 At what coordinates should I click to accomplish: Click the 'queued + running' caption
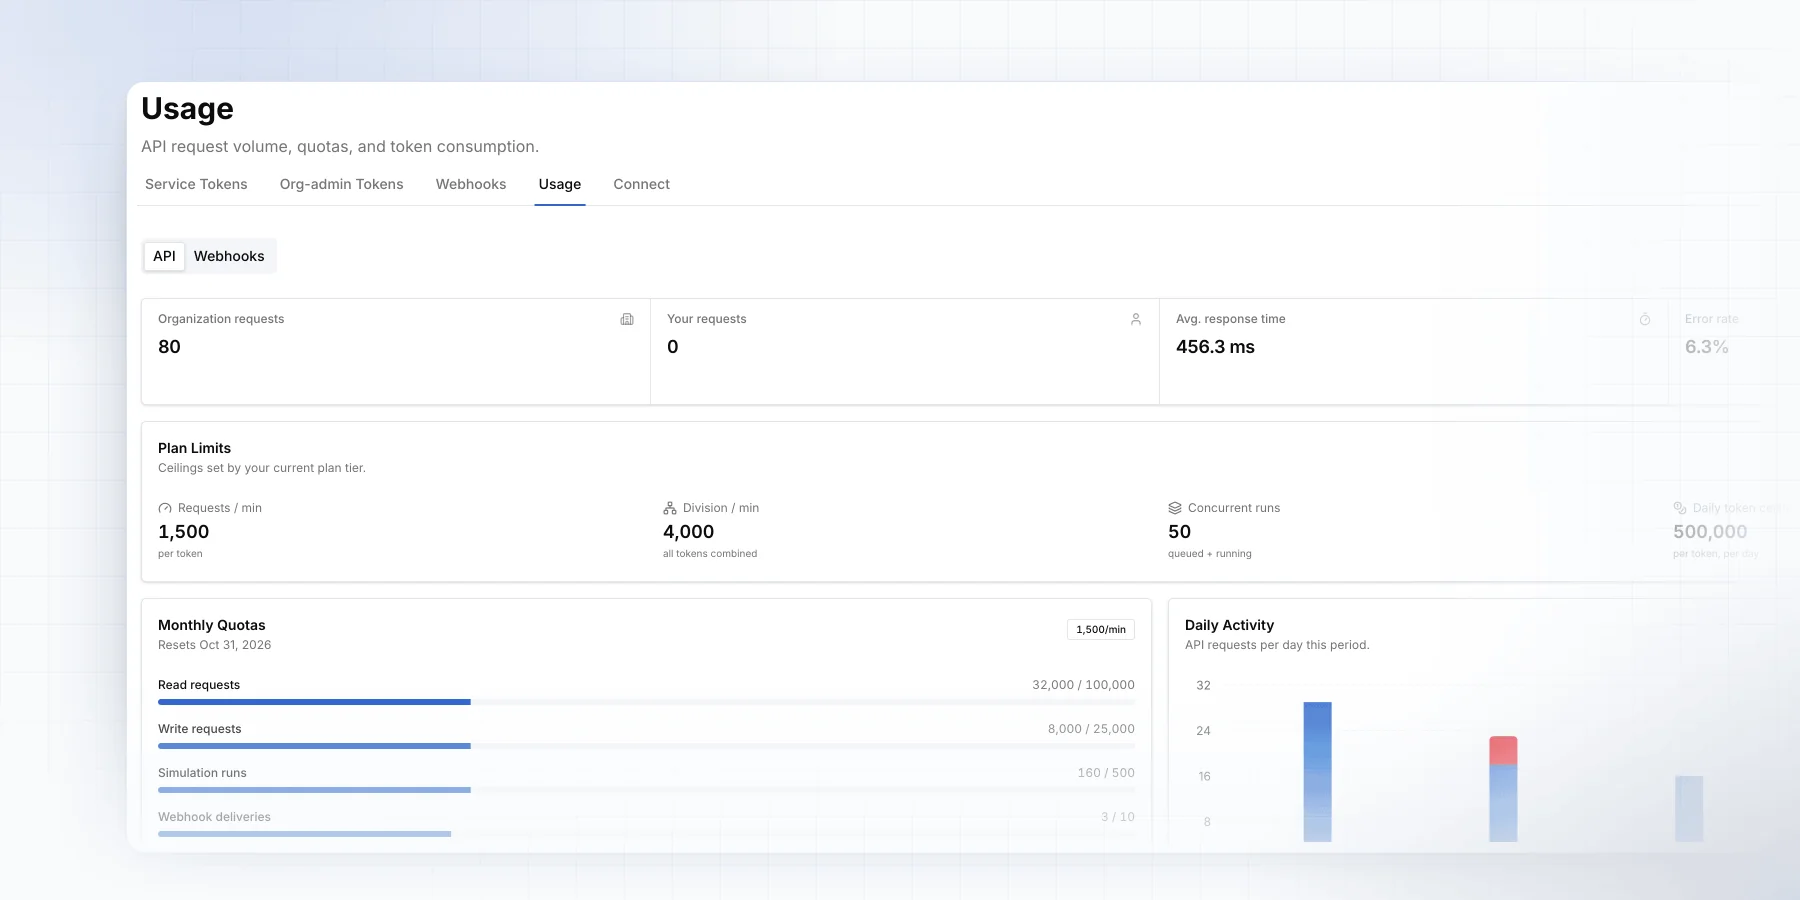coord(1210,554)
